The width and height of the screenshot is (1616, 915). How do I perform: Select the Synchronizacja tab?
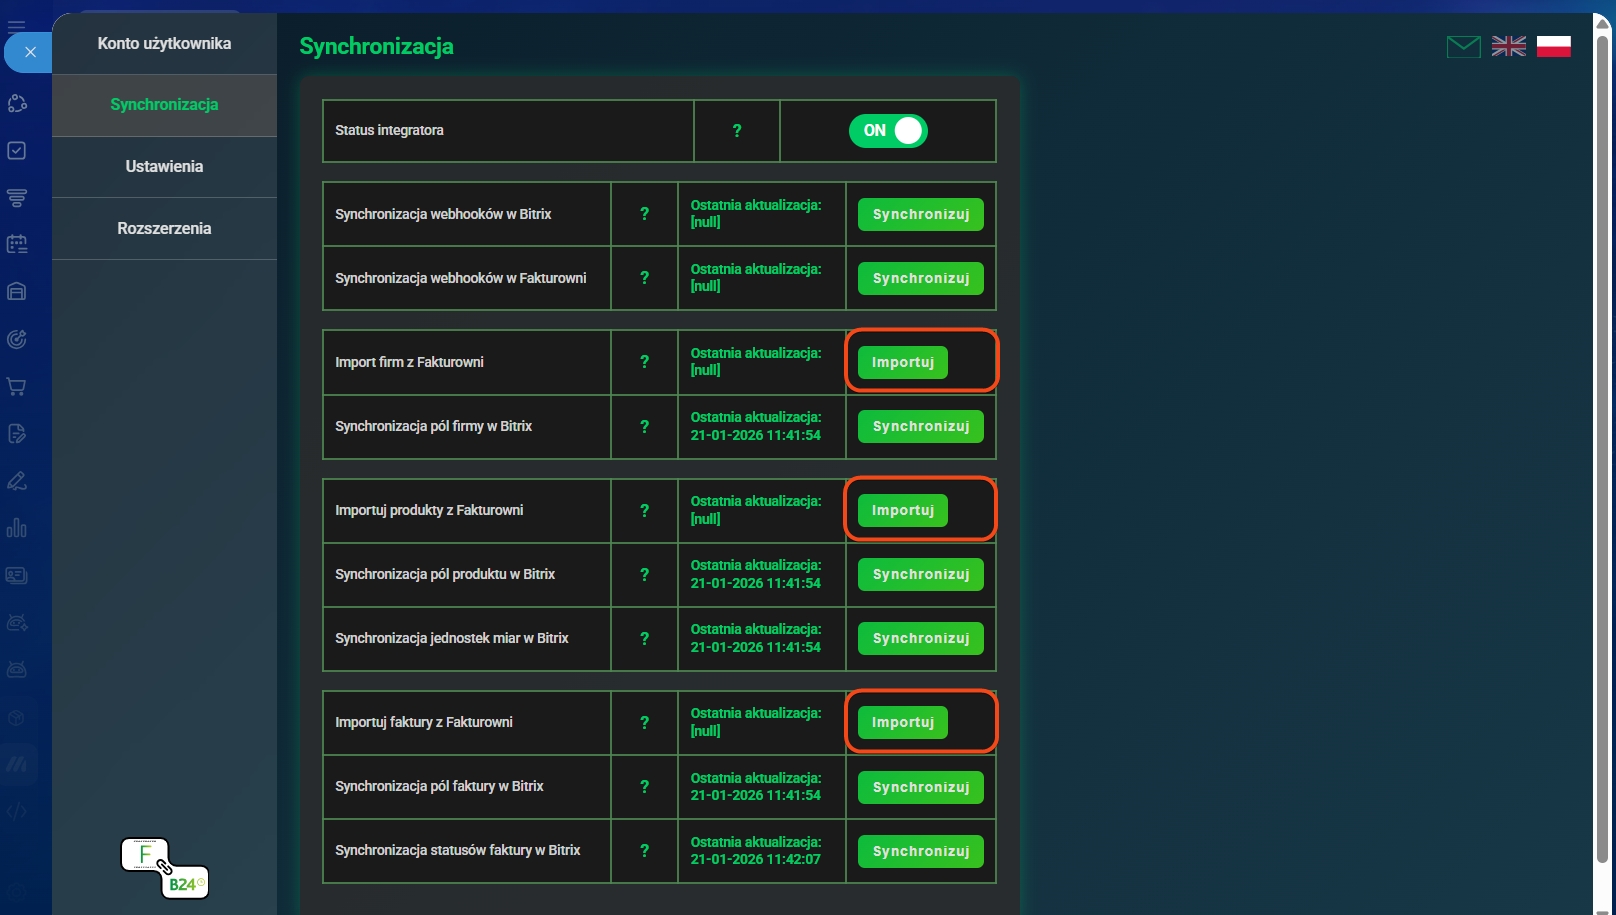coord(164,105)
